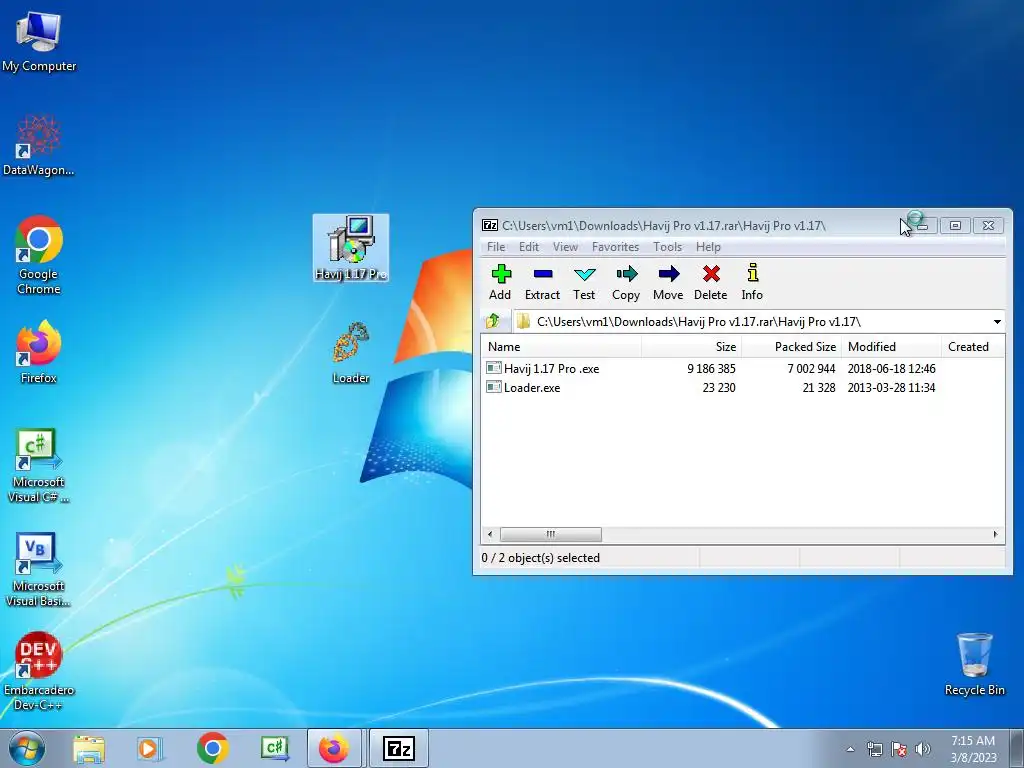This screenshot has height=768, width=1024.
Task: Show hidden tray icons arrow
Action: coord(850,749)
